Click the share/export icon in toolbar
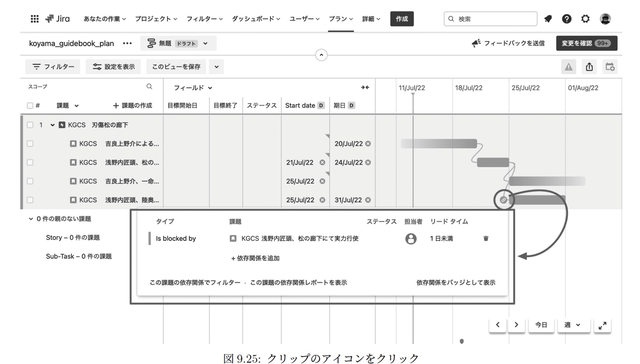Image resolution: width=640 pixels, height=364 pixels. (589, 67)
